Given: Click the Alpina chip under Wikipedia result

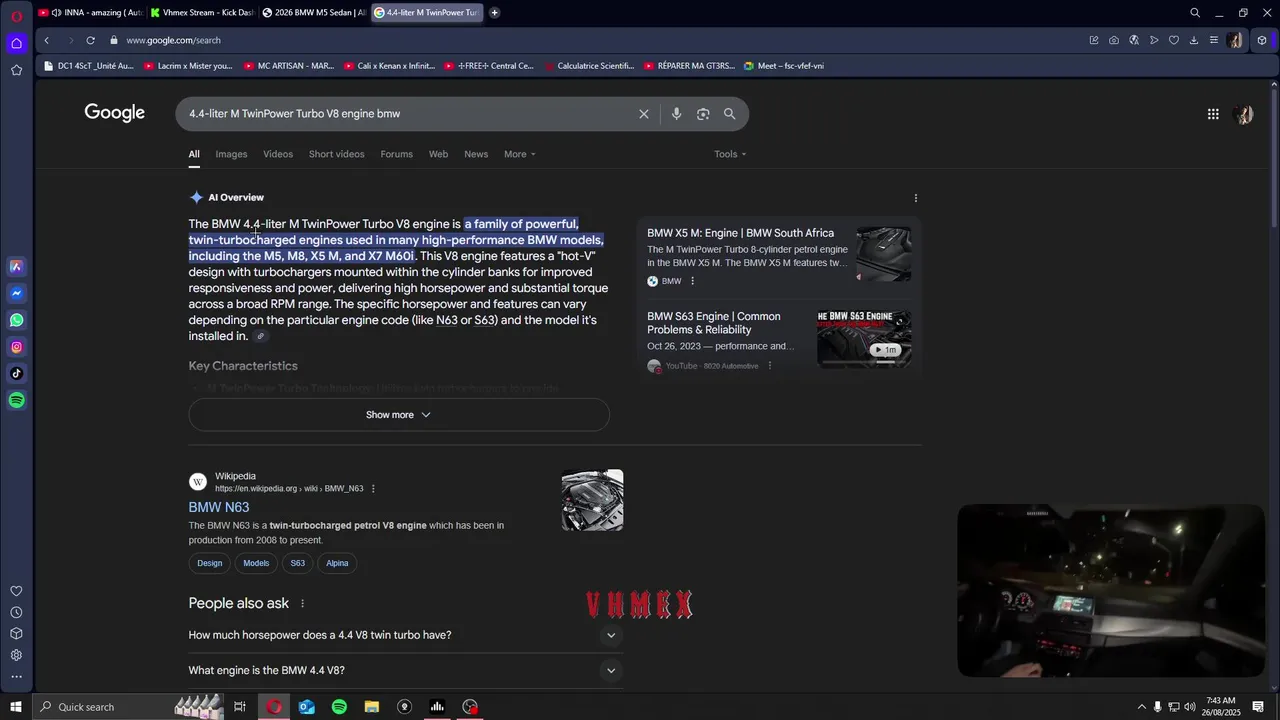Looking at the screenshot, I should click(x=337, y=563).
